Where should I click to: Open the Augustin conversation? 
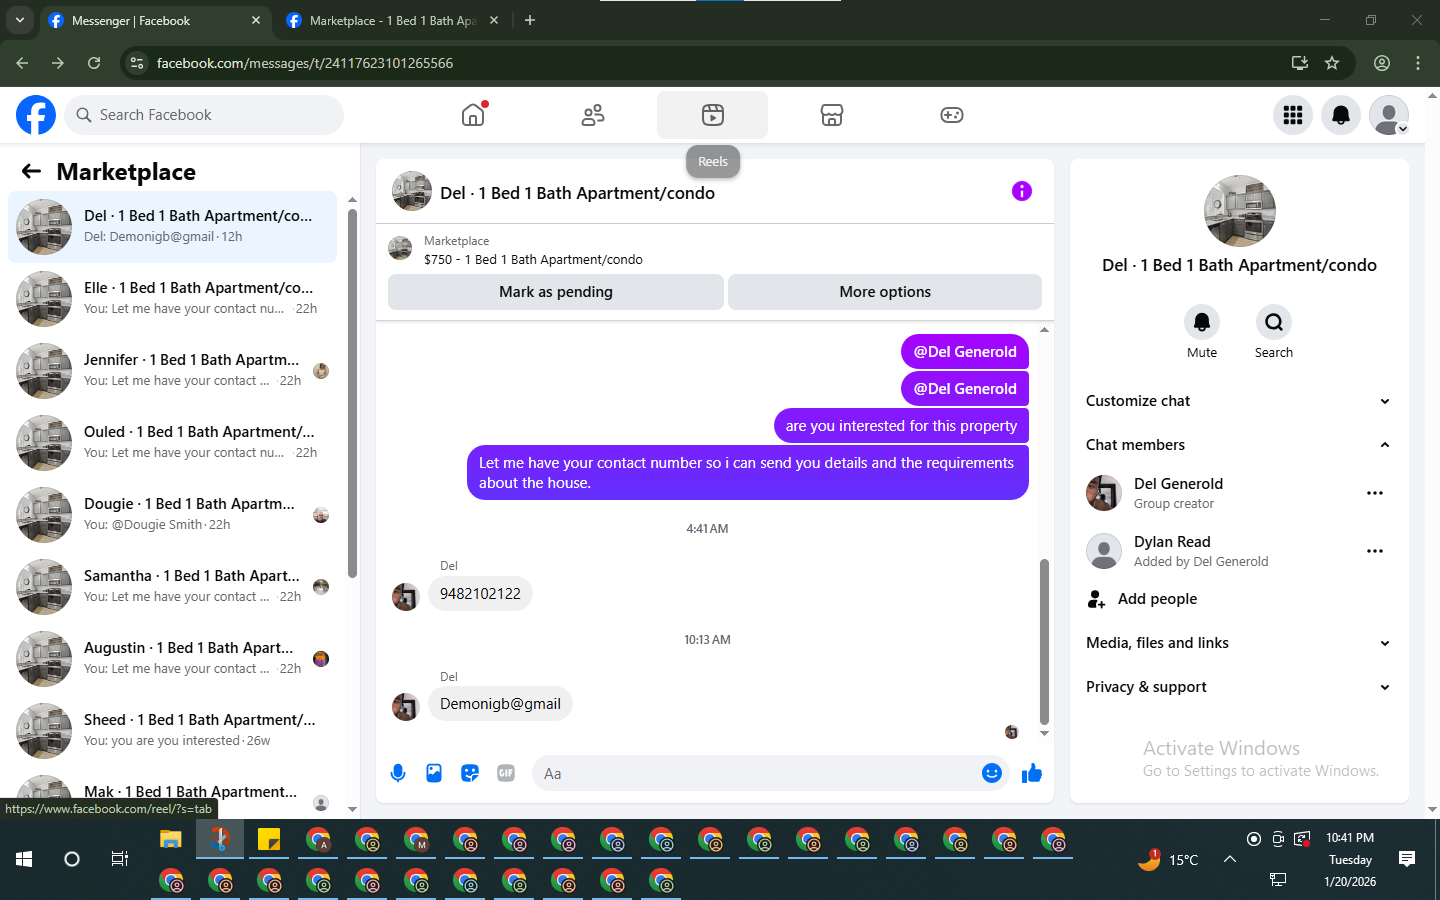click(x=172, y=659)
